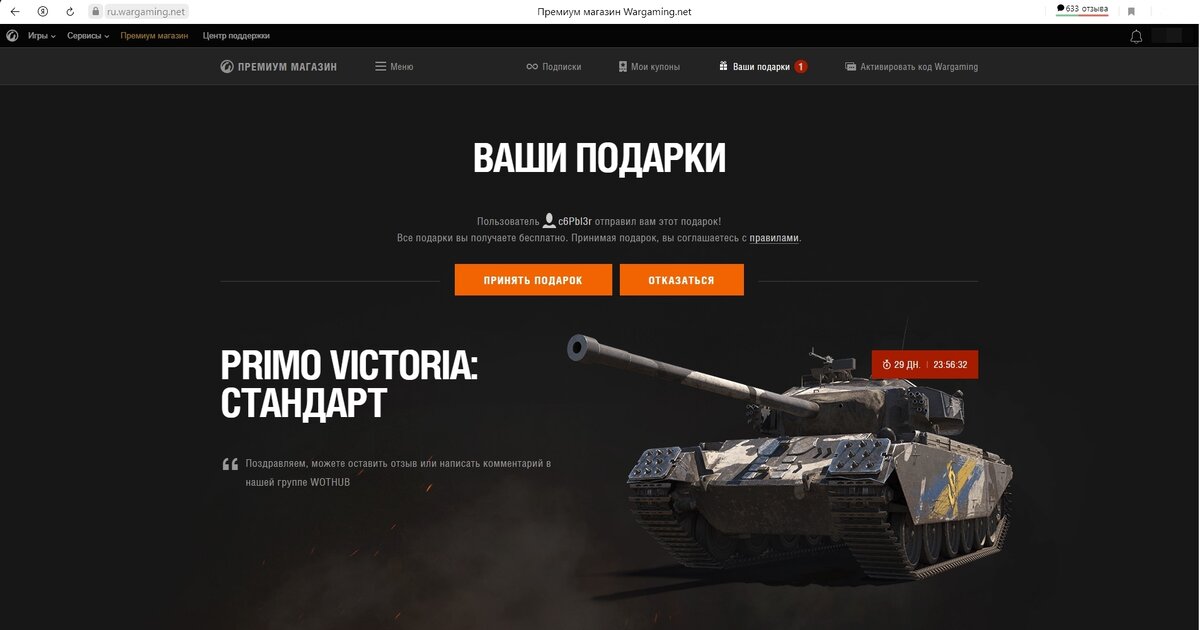
Task: Reload the page with the refresh icon
Action: pos(70,11)
